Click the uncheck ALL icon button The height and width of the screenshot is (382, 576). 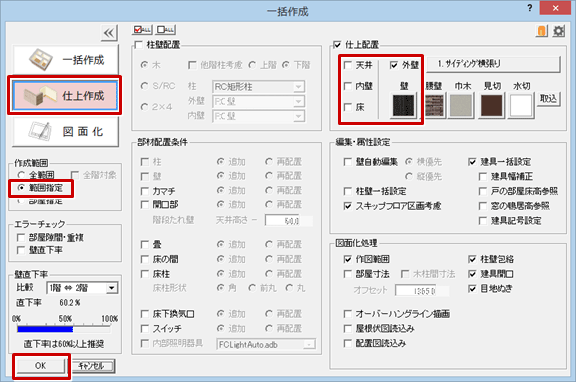166,30
